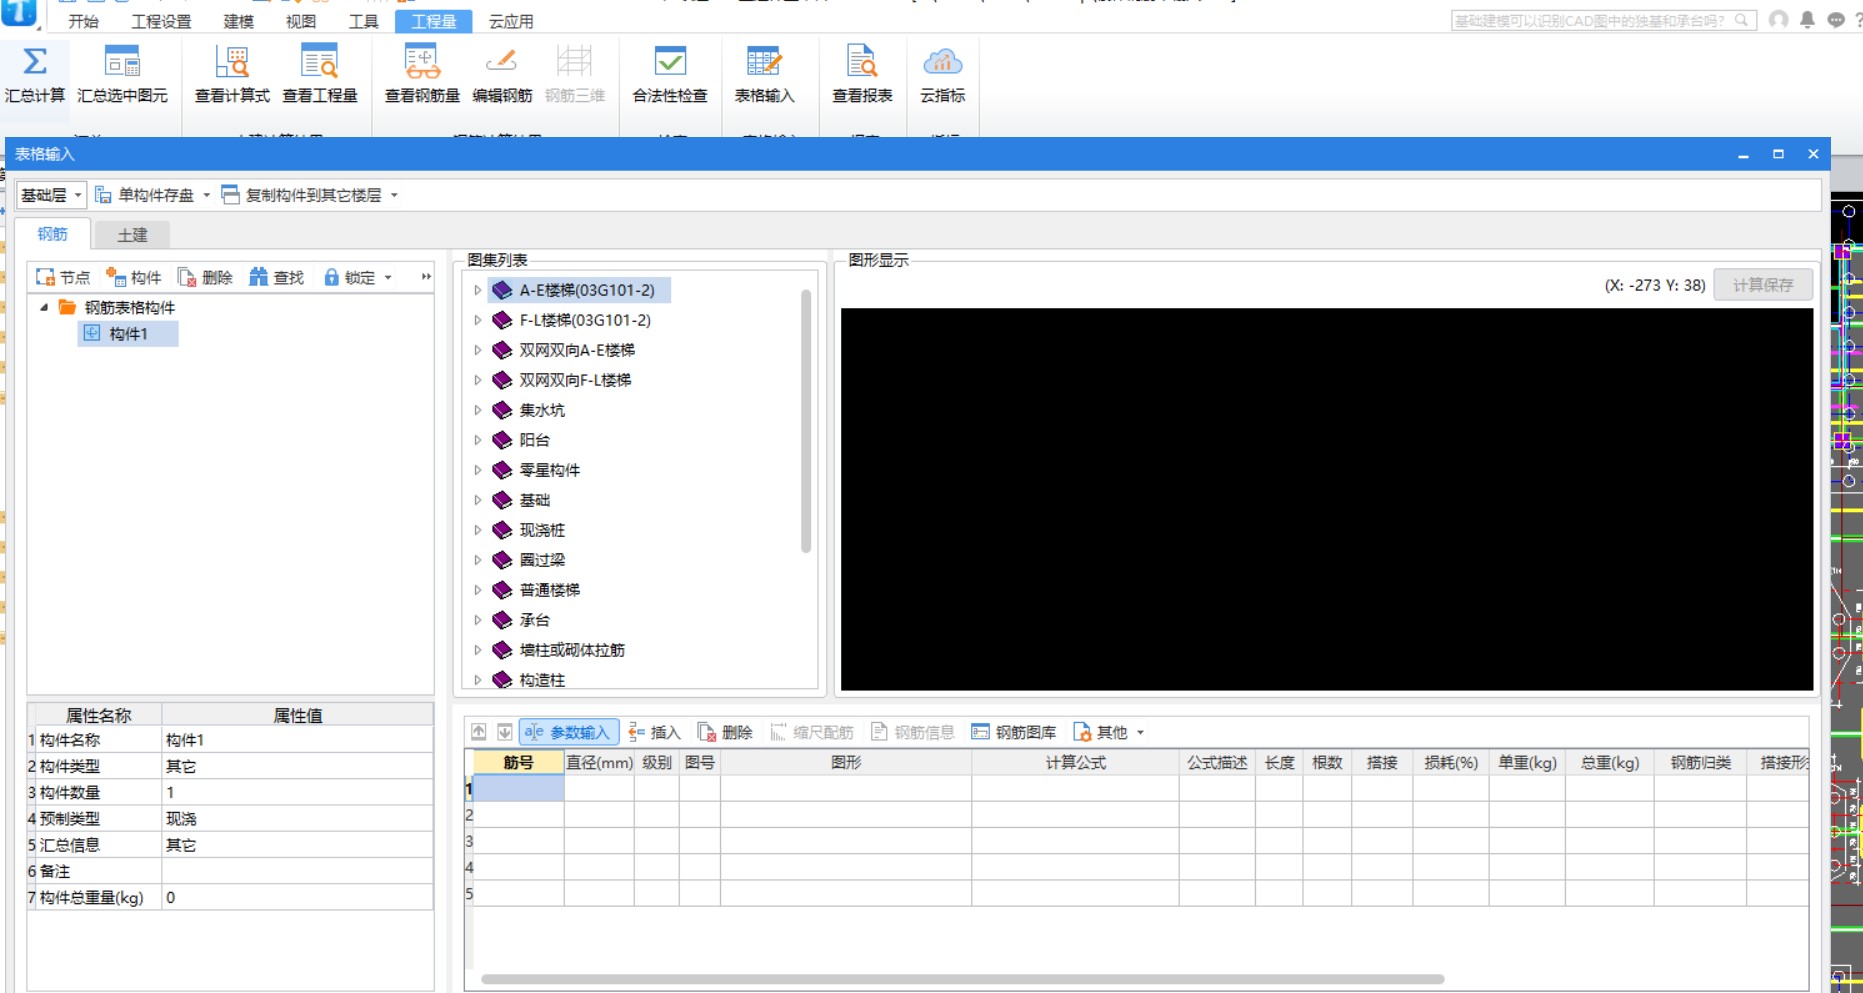Image resolution: width=1863 pixels, height=993 pixels.
Task: Switch to the 土建 tab
Action: 132,234
